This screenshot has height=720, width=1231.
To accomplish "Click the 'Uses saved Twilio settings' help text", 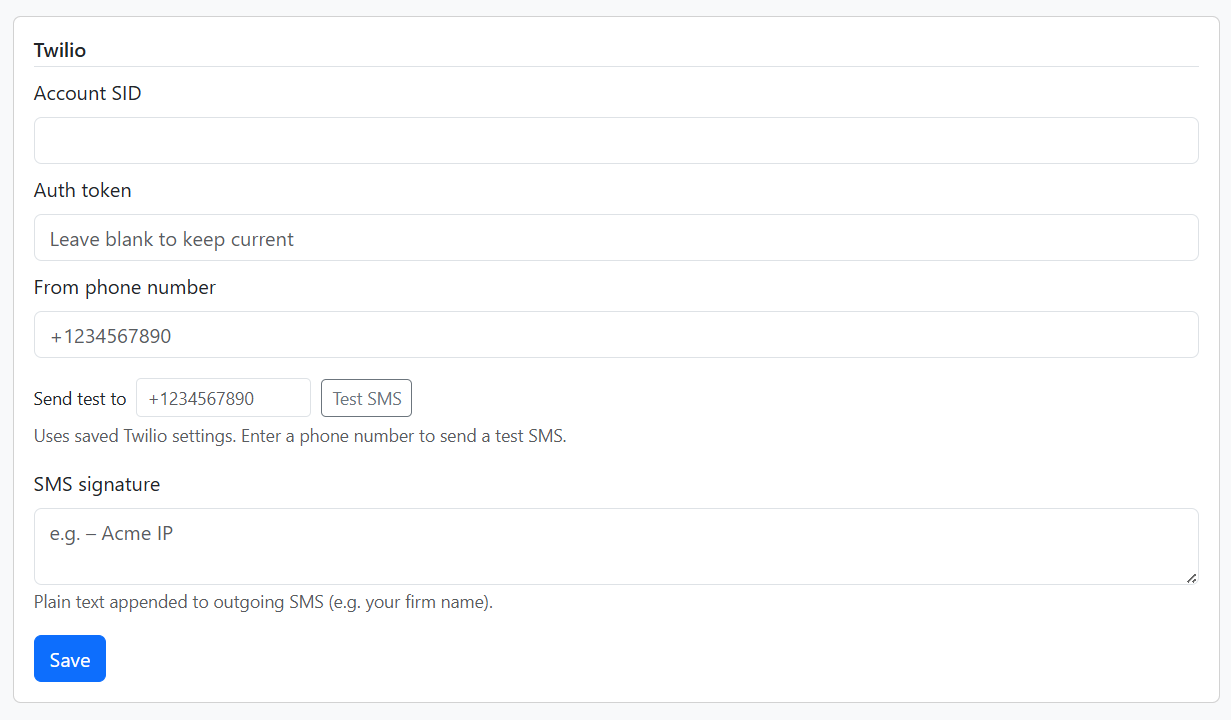I will pos(300,436).
